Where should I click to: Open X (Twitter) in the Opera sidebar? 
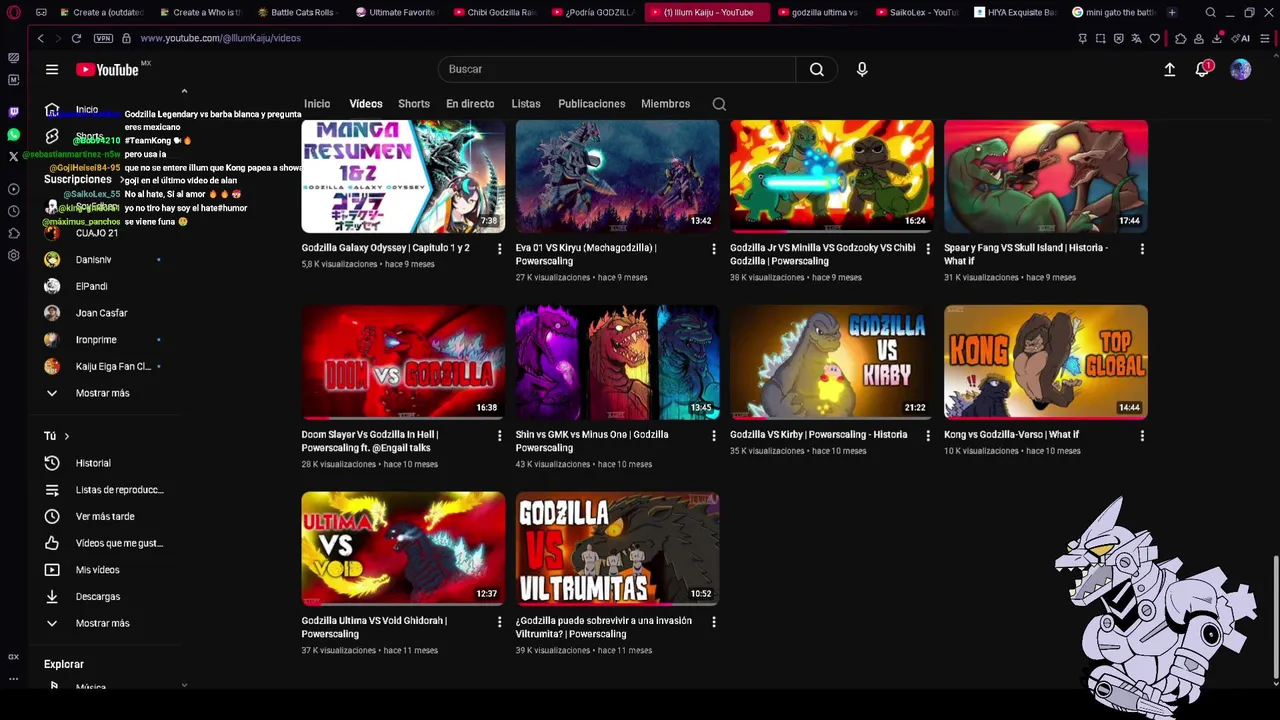coord(13,156)
